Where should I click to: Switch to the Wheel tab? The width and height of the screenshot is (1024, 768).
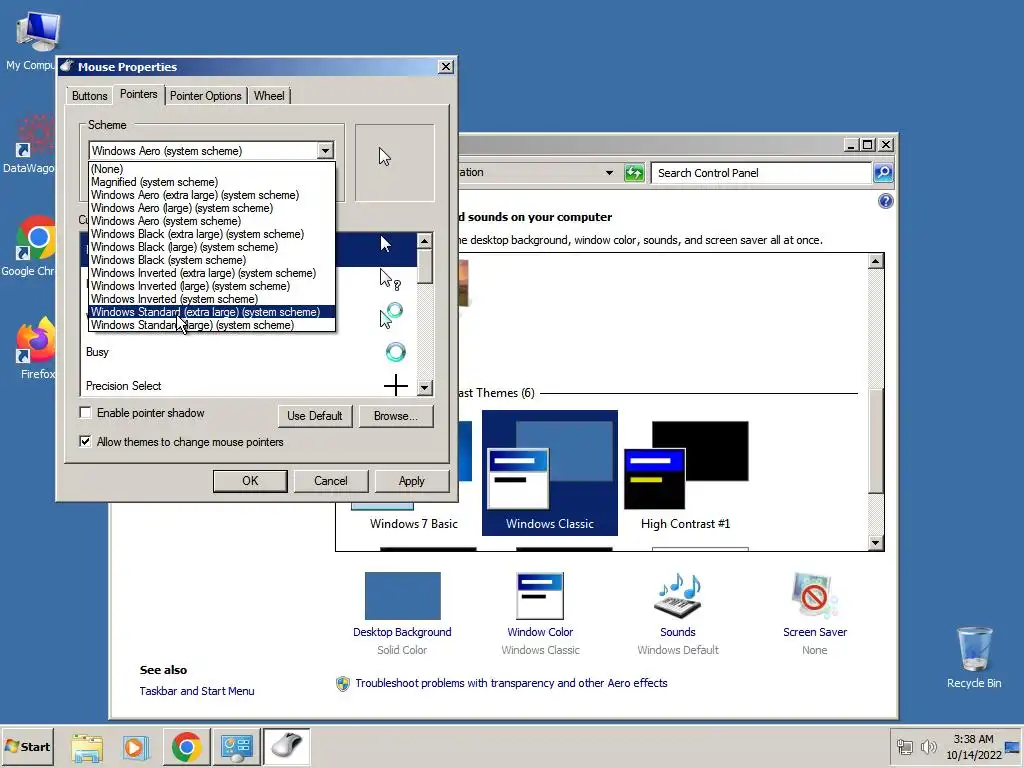[x=269, y=95]
